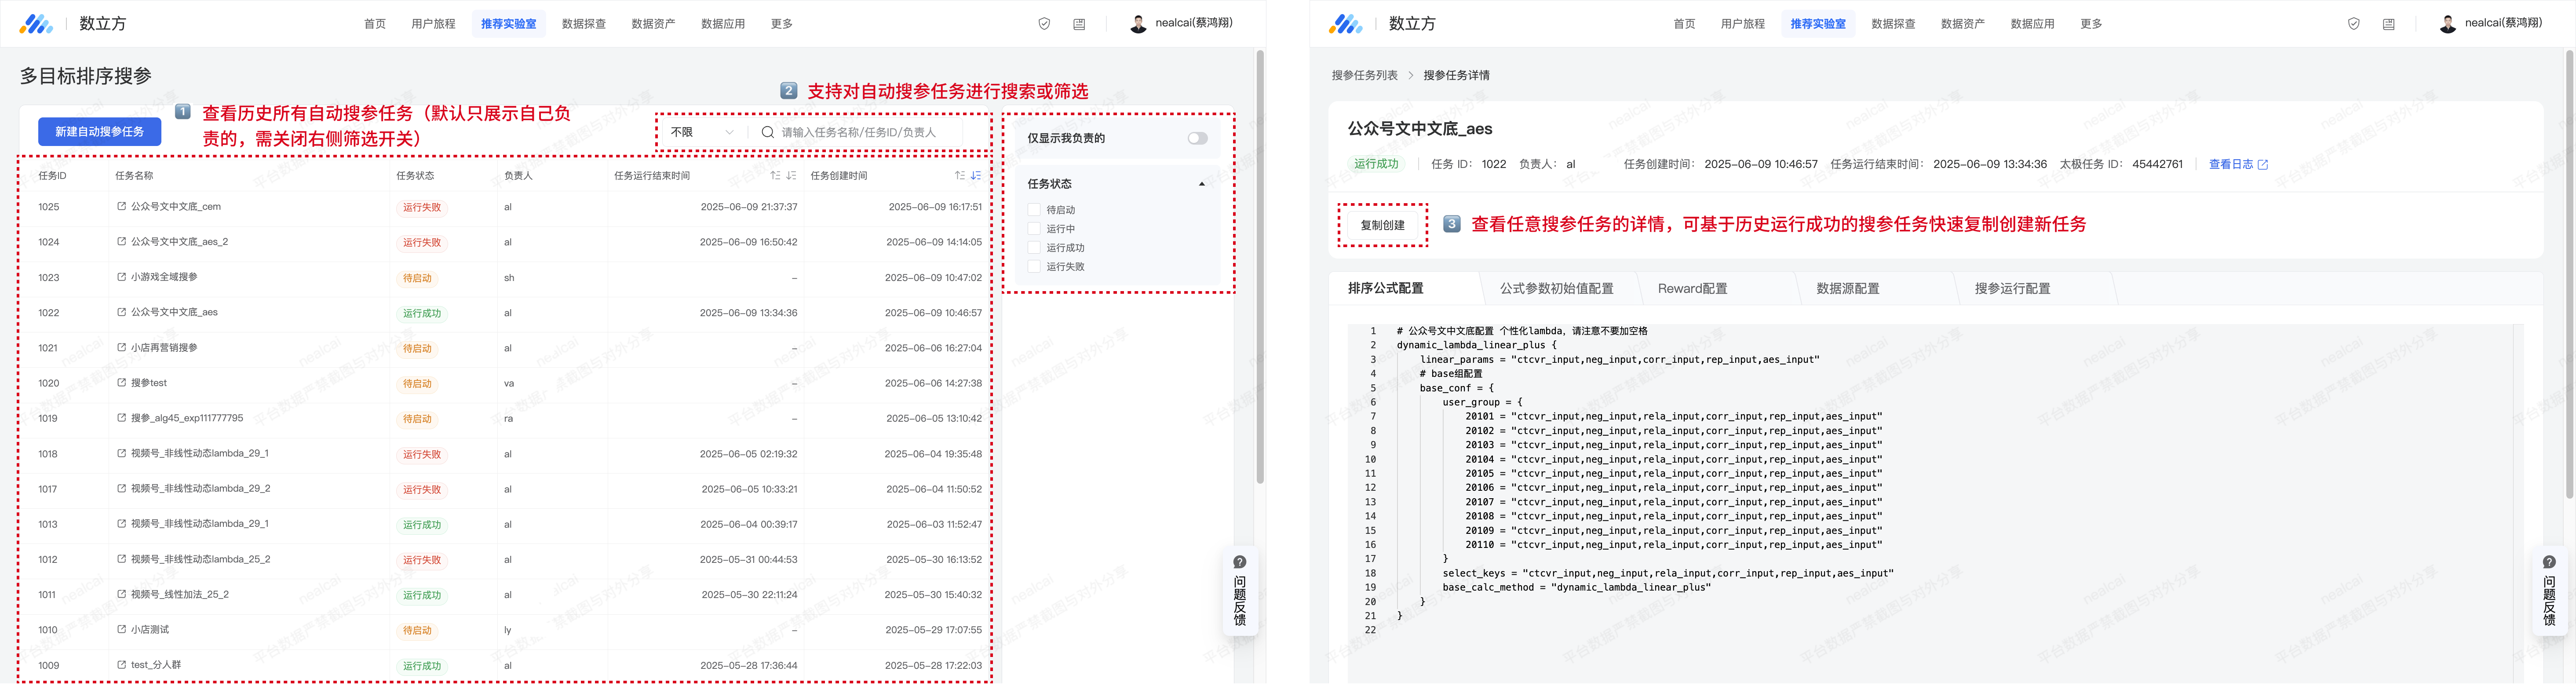The image size is (2576, 686).
Task: Toggle the 仅显示我负责的 switch
Action: pos(1197,139)
